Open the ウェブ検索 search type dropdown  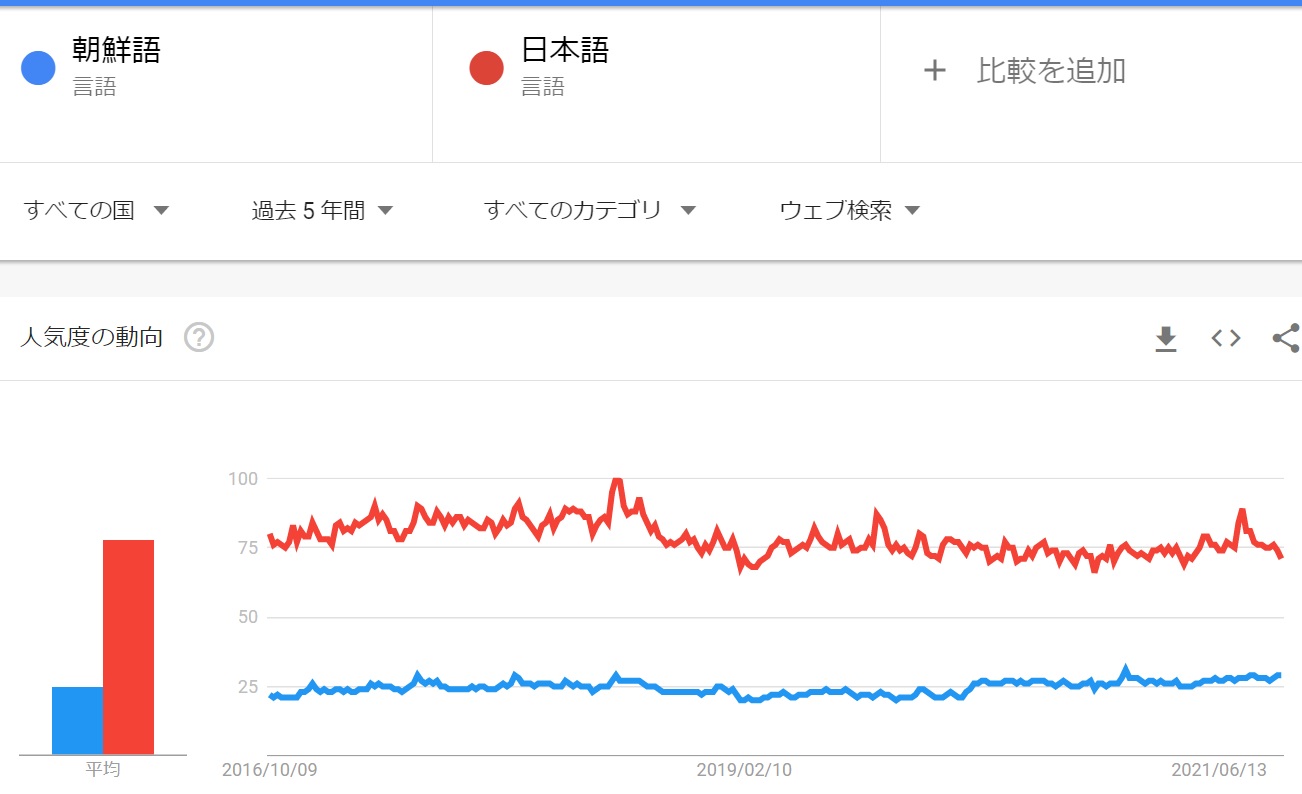point(849,210)
